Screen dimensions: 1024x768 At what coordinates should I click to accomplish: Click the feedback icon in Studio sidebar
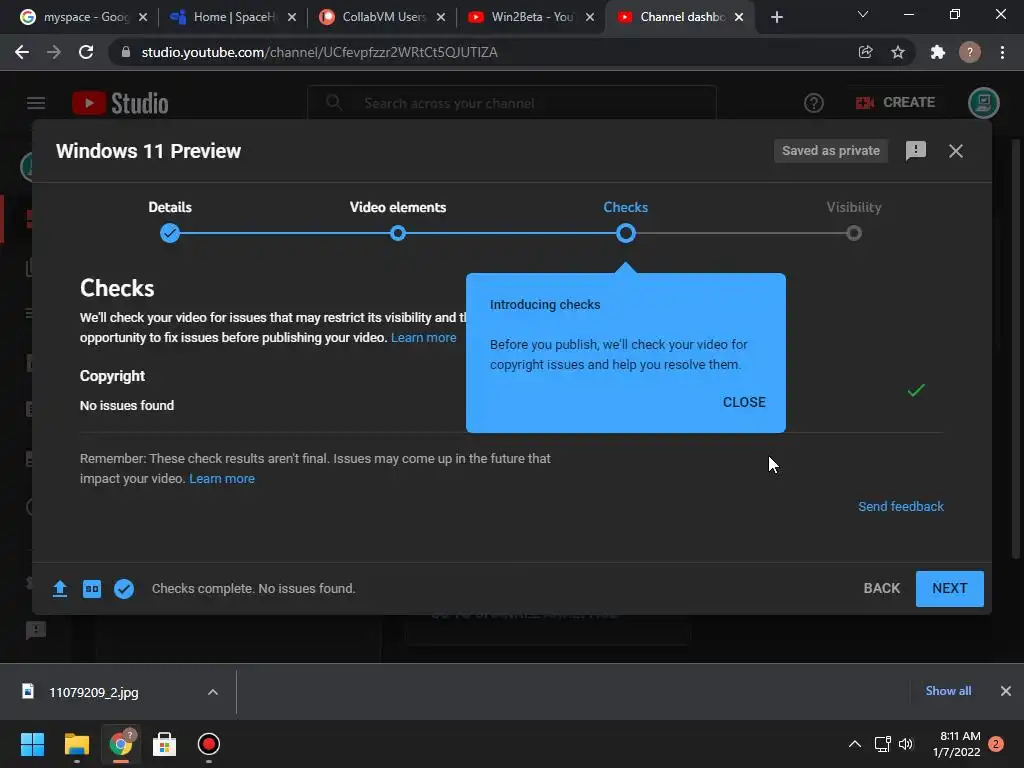pos(36,630)
